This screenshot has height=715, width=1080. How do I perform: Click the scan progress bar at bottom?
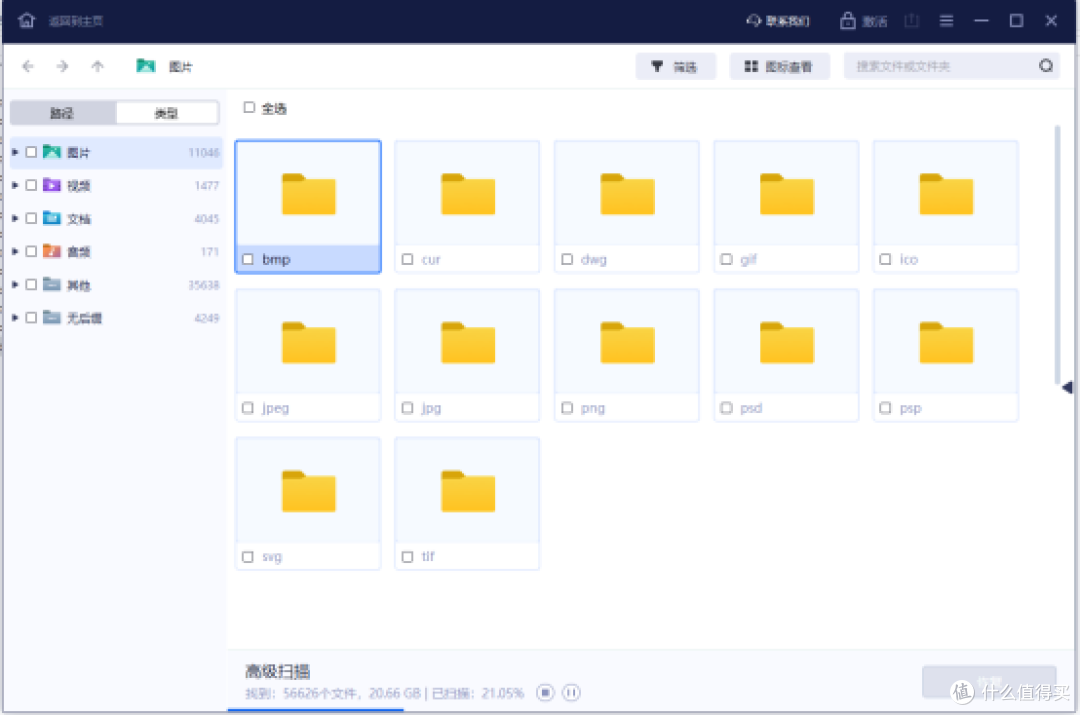point(315,709)
